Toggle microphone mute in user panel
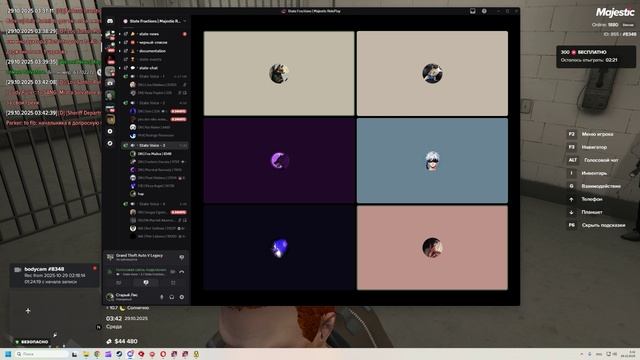This screenshot has height=360, width=640. (x=162, y=297)
